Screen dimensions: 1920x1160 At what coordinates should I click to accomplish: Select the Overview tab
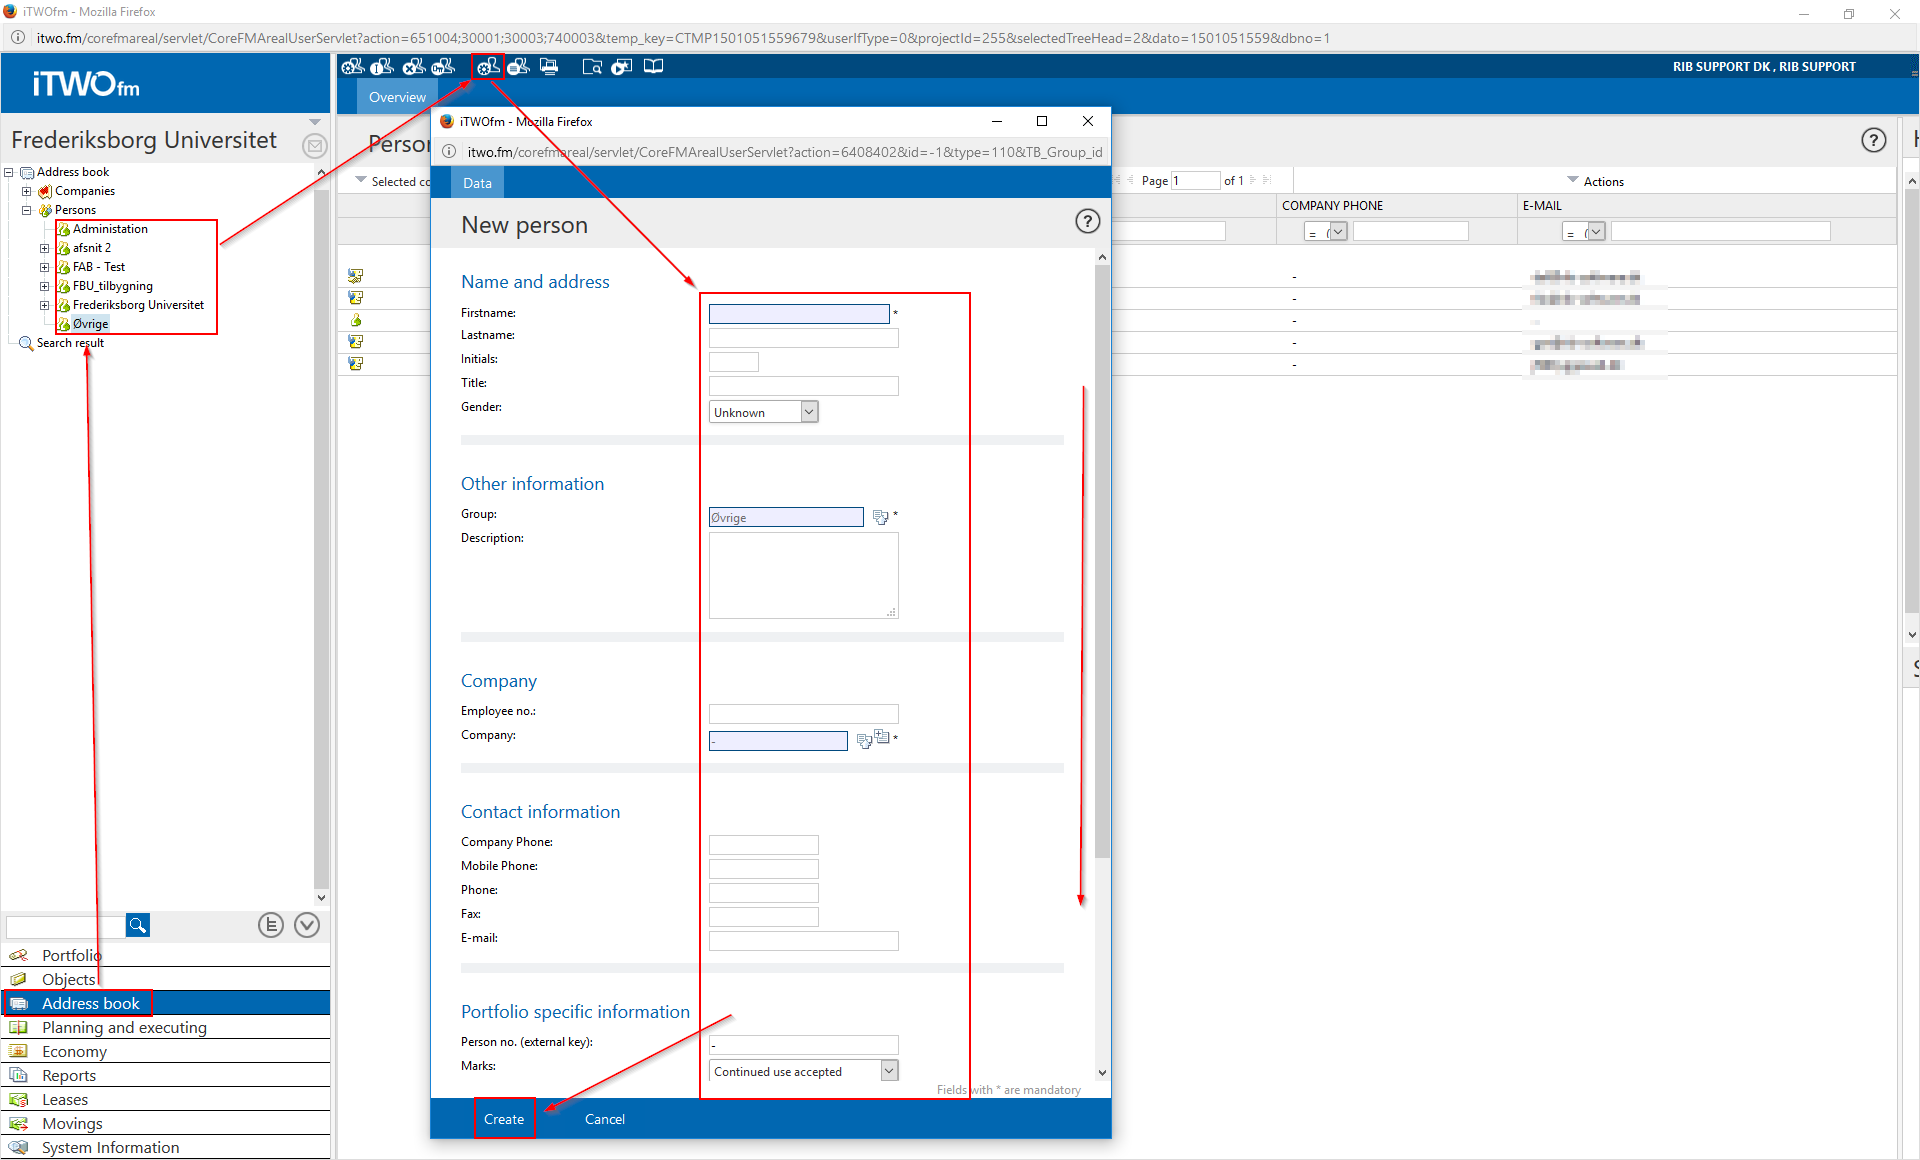(x=396, y=96)
